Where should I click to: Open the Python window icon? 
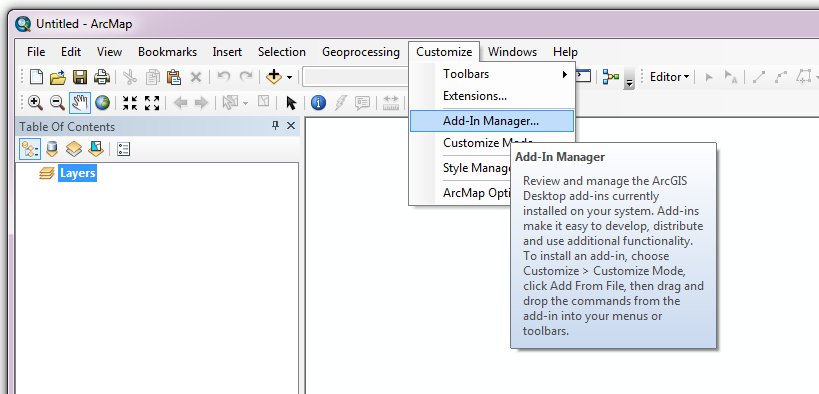tap(583, 76)
